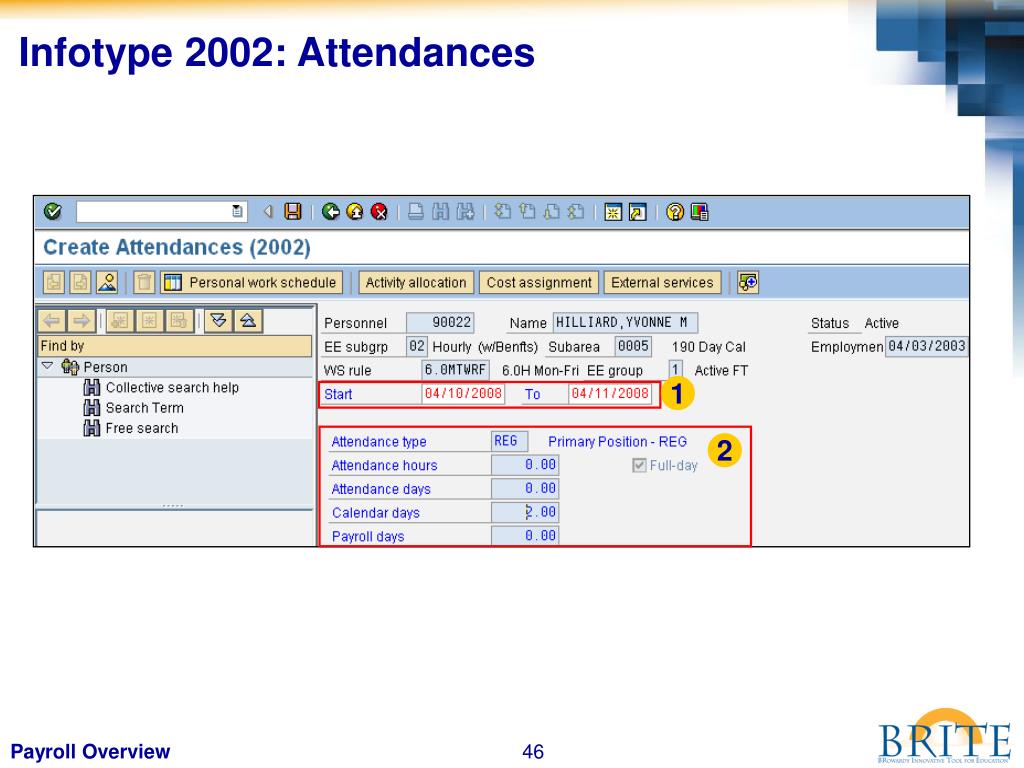Click the Cost assignment button
Screen dimensions: 1024x768
click(x=539, y=283)
